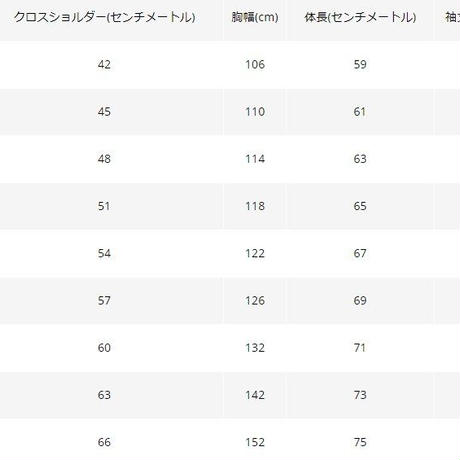Select chest width 118 cell
Image resolution: width=460 pixels, height=460 pixels.
click(255, 206)
